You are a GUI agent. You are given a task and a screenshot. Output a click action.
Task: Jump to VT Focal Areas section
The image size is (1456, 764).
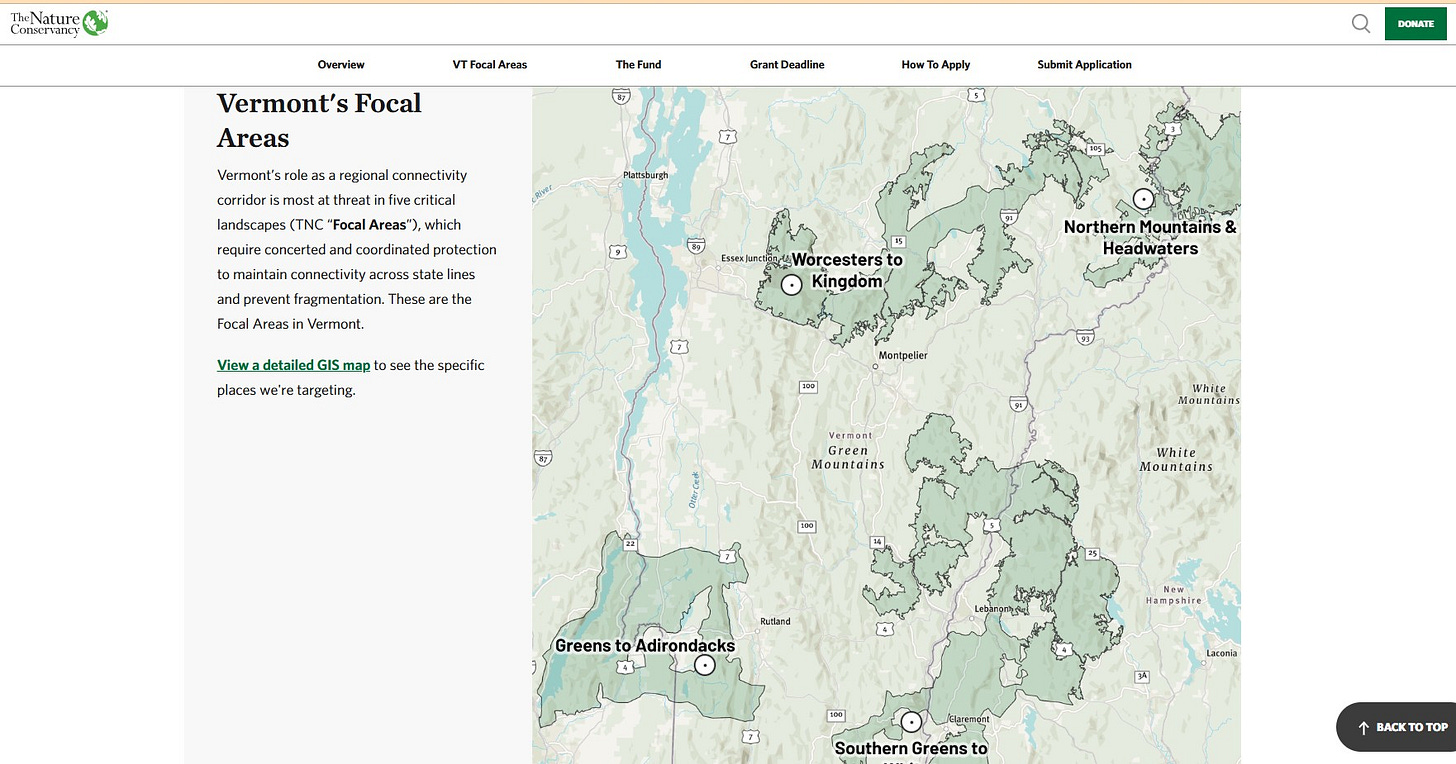[490, 65]
